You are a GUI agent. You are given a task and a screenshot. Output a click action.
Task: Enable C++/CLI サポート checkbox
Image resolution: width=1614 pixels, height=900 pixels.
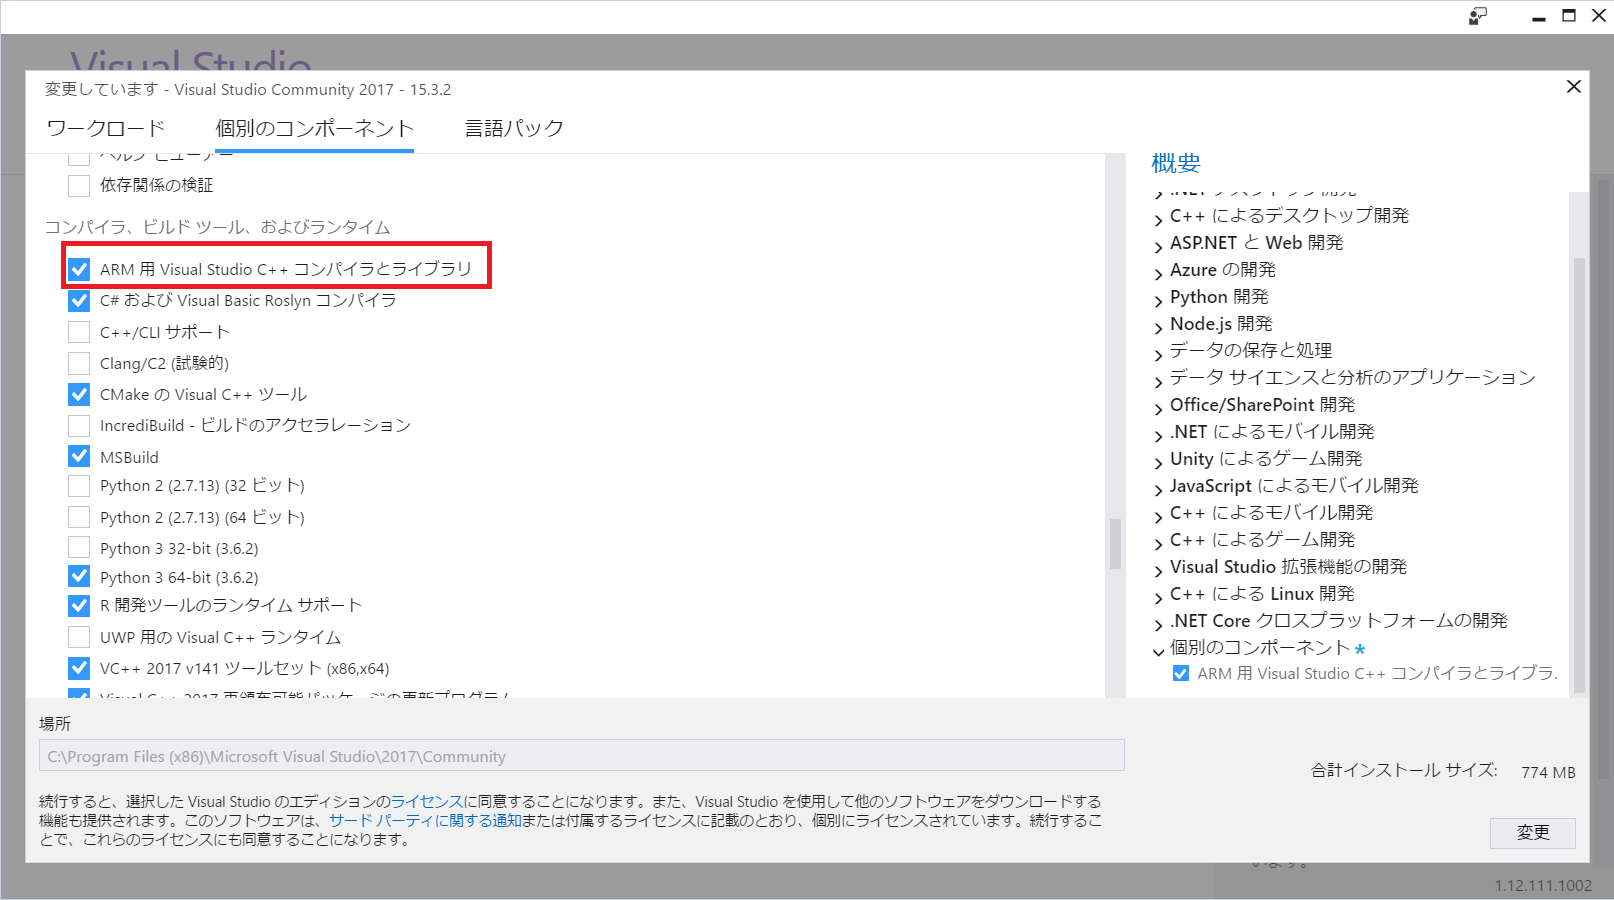[x=79, y=332]
